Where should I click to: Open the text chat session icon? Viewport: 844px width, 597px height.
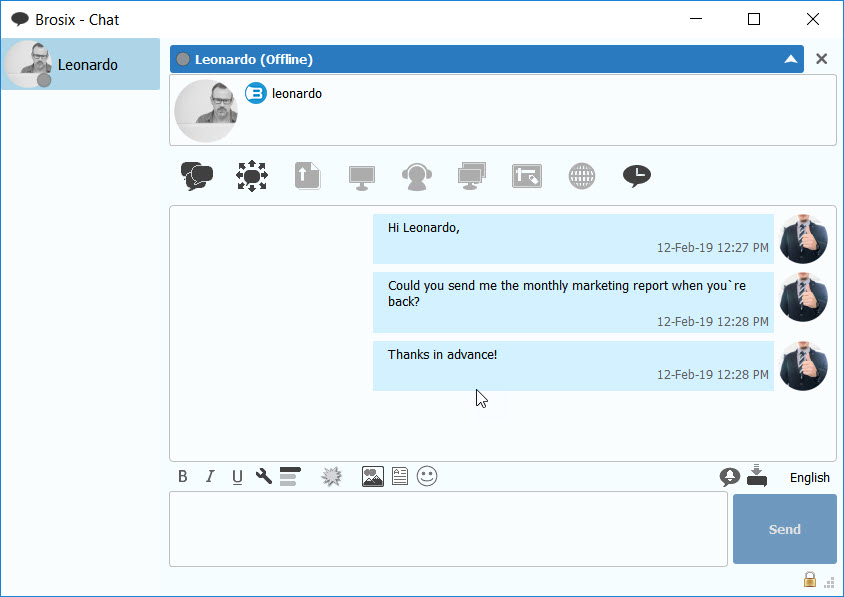click(197, 176)
